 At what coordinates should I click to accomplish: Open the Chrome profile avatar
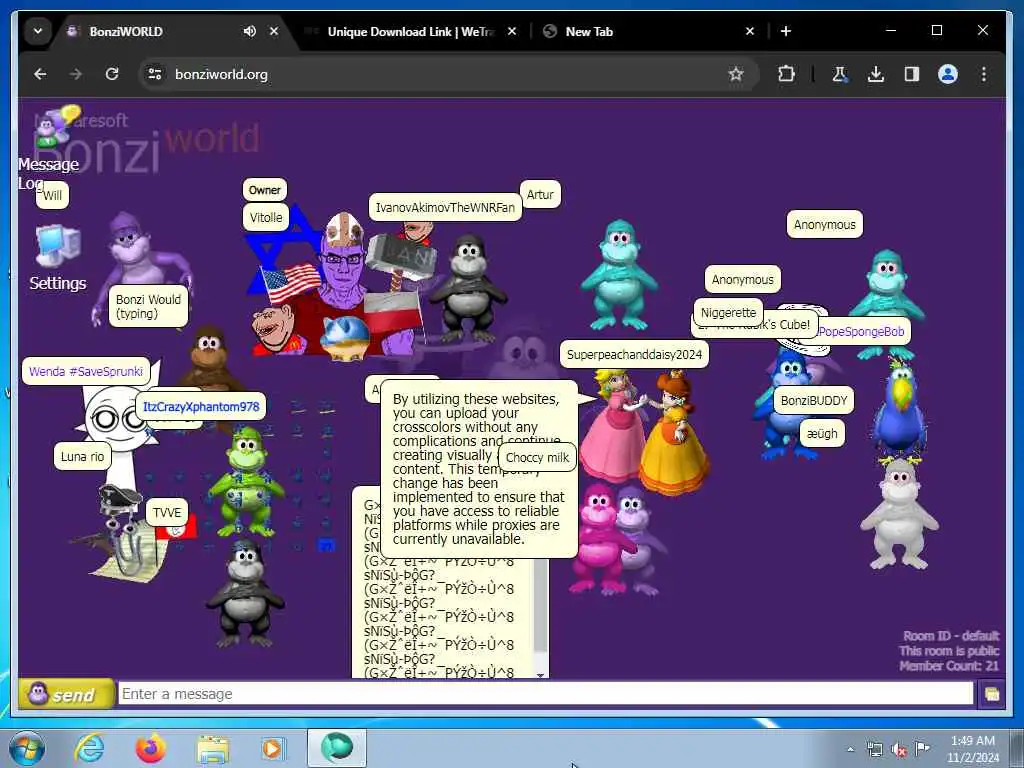tap(948, 74)
